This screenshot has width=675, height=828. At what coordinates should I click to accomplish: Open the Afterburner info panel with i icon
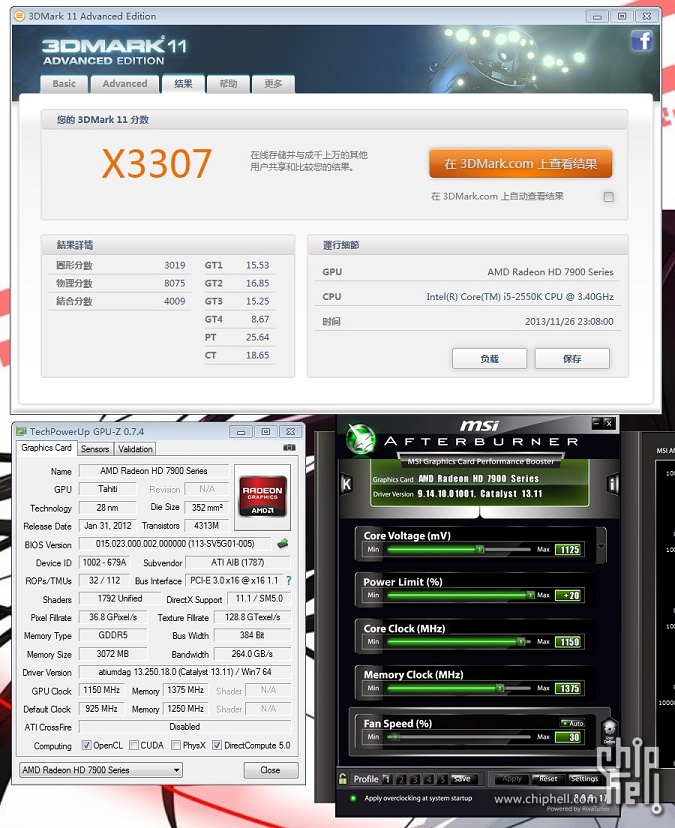(x=613, y=484)
